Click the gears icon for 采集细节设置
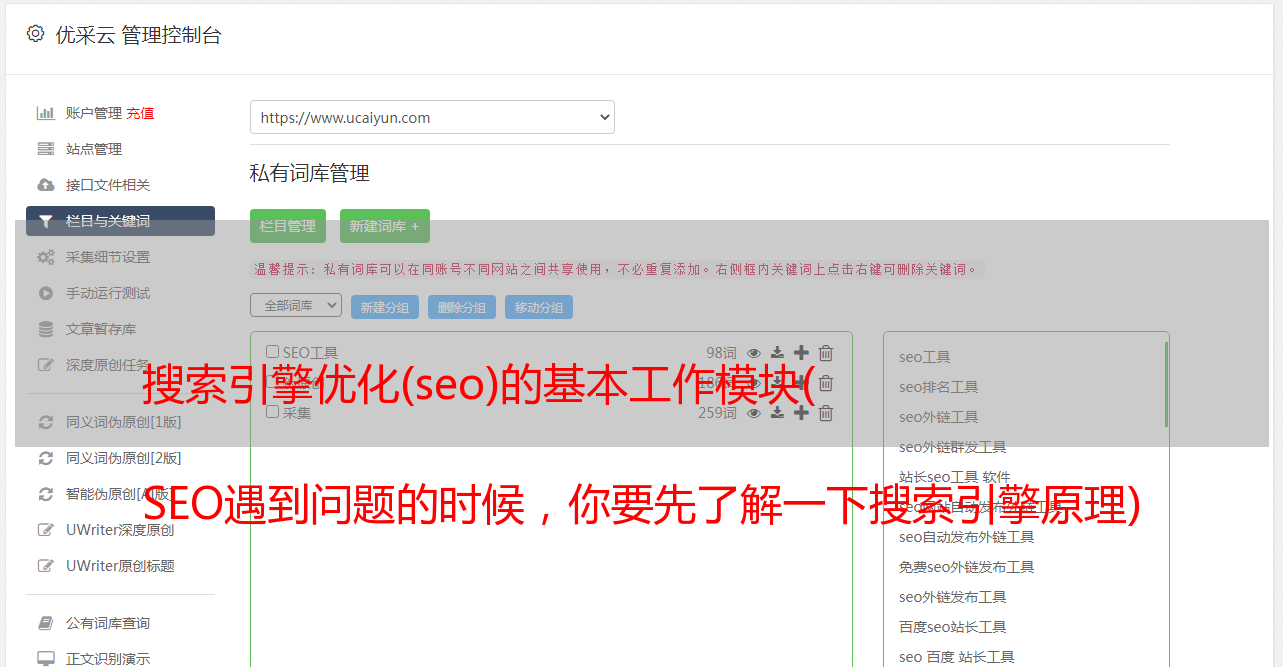Viewport: 1283px width, 667px height. pos(46,257)
